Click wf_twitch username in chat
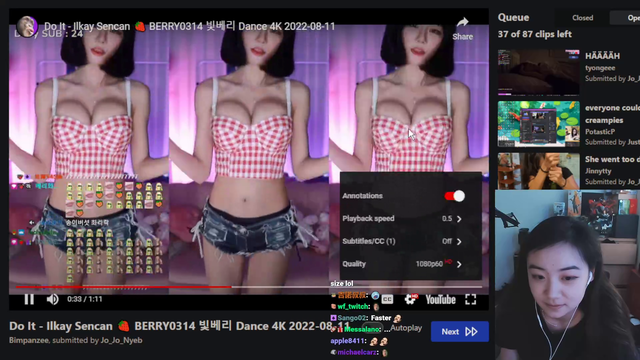 (x=353, y=307)
